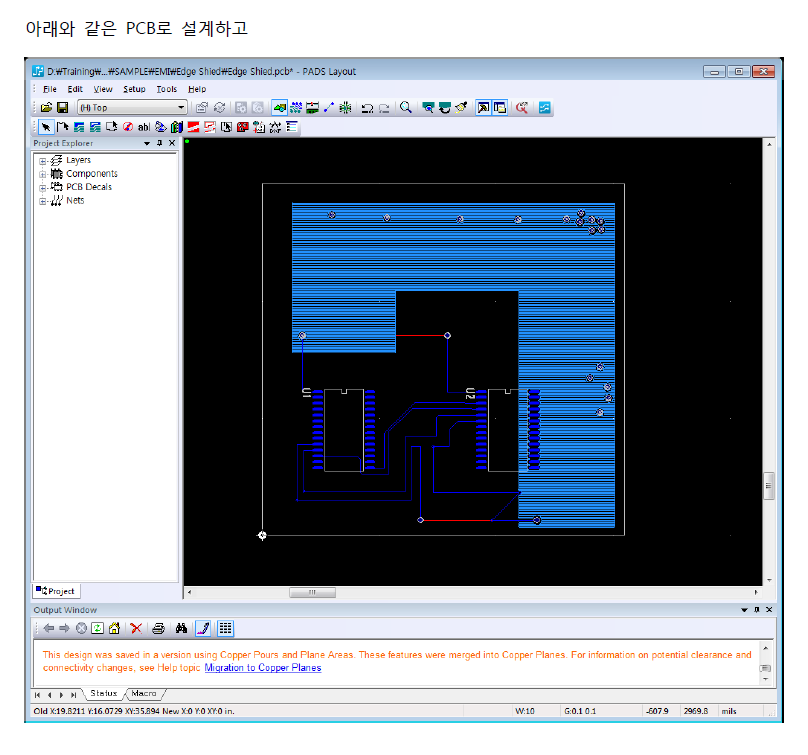Image resolution: width=808 pixels, height=755 pixels.
Task: Click the magnifier Zoom icon in the toolbar
Action: point(406,107)
